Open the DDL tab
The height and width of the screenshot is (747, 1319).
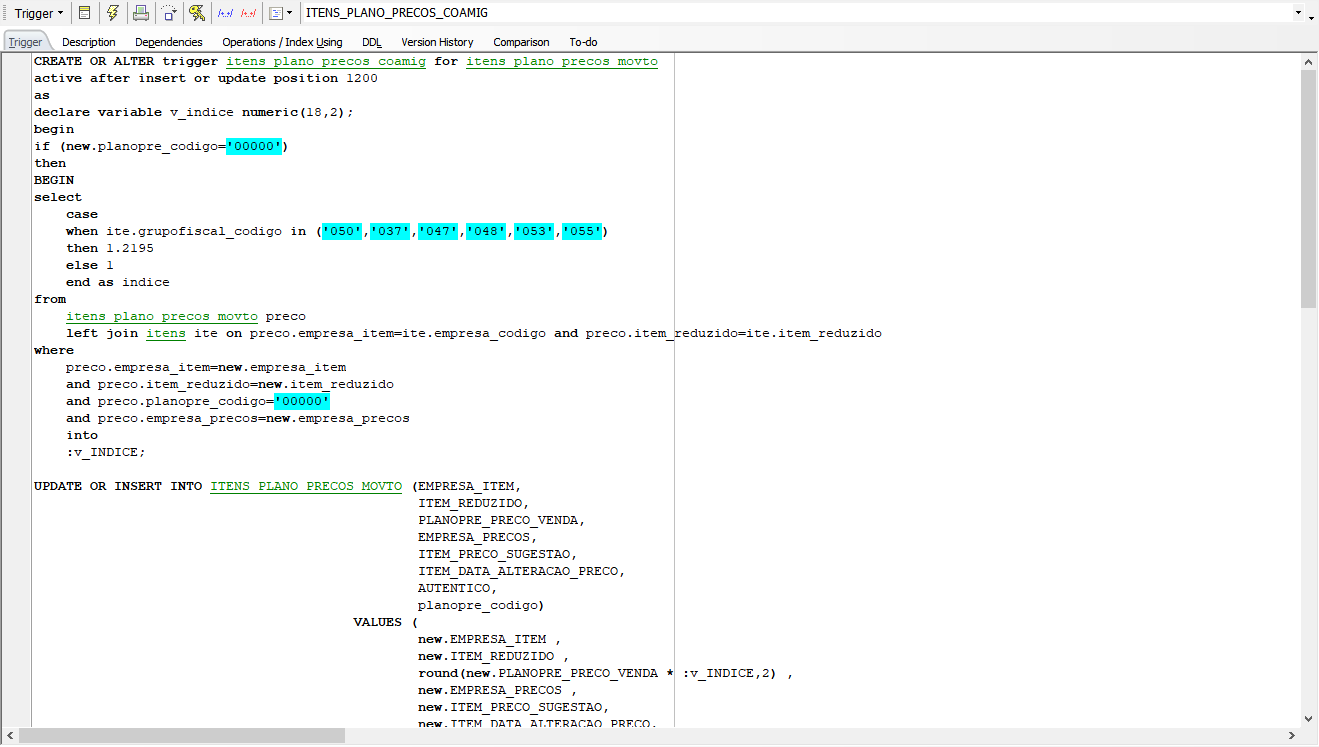click(372, 42)
